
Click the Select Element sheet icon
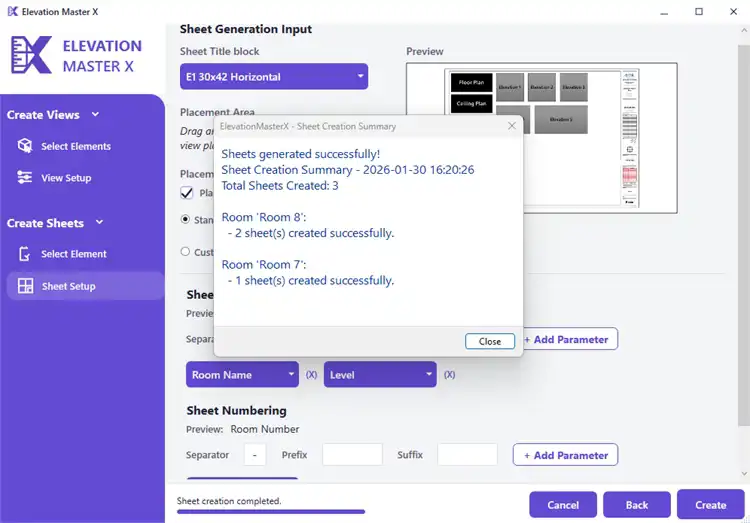(x=25, y=254)
